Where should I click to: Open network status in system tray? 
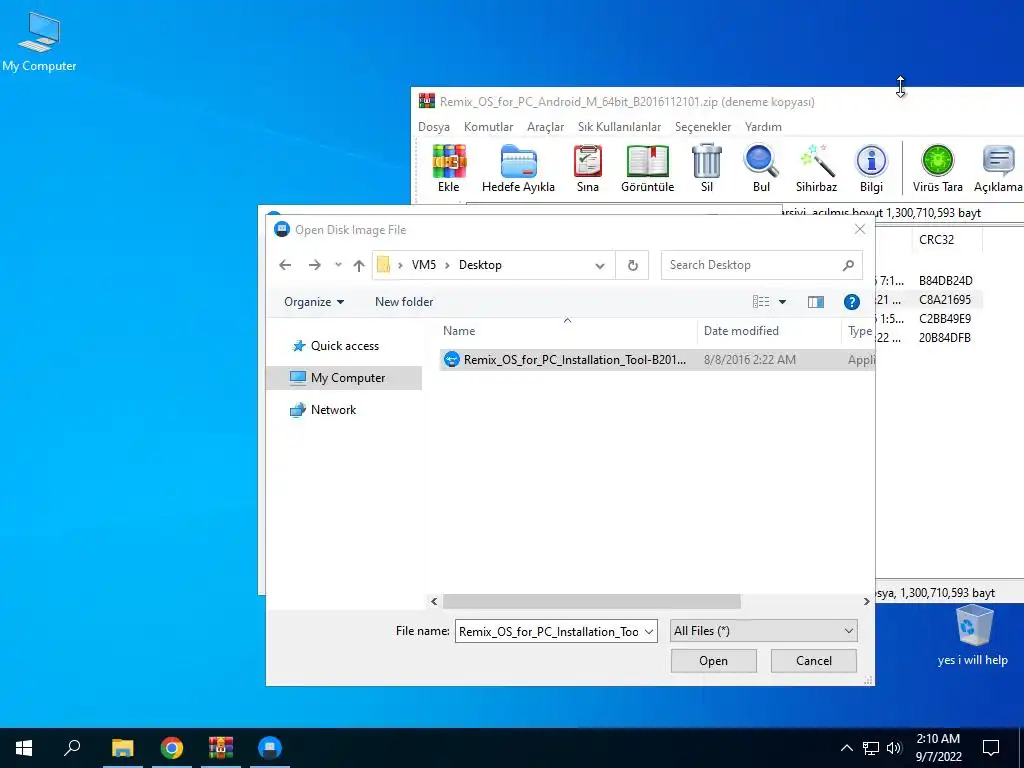coord(871,748)
